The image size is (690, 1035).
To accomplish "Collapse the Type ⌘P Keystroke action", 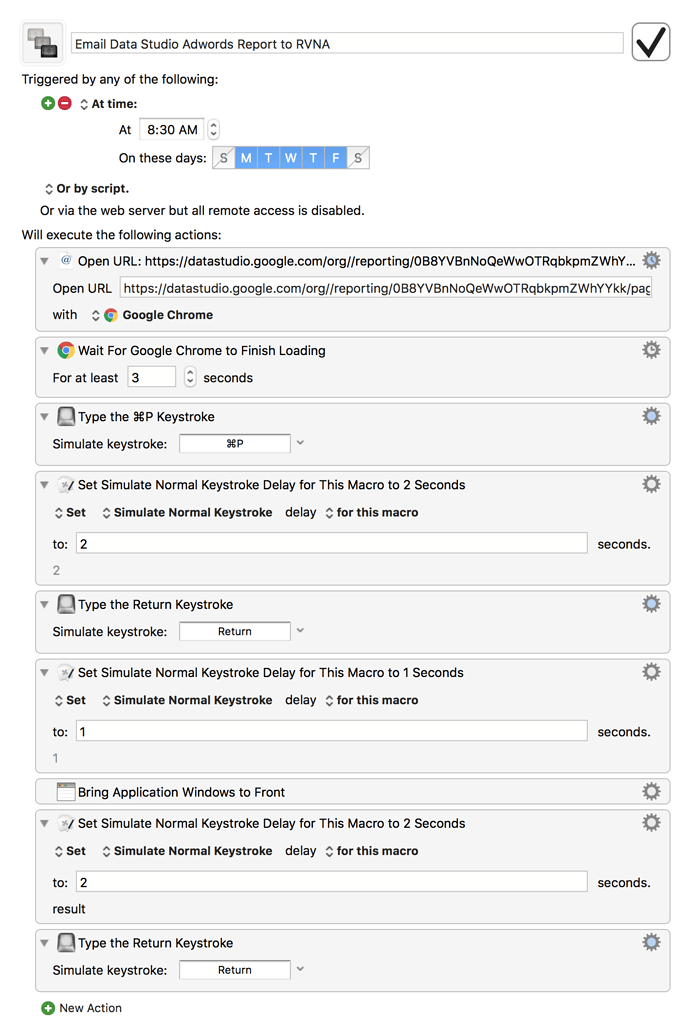I will click(x=44, y=417).
